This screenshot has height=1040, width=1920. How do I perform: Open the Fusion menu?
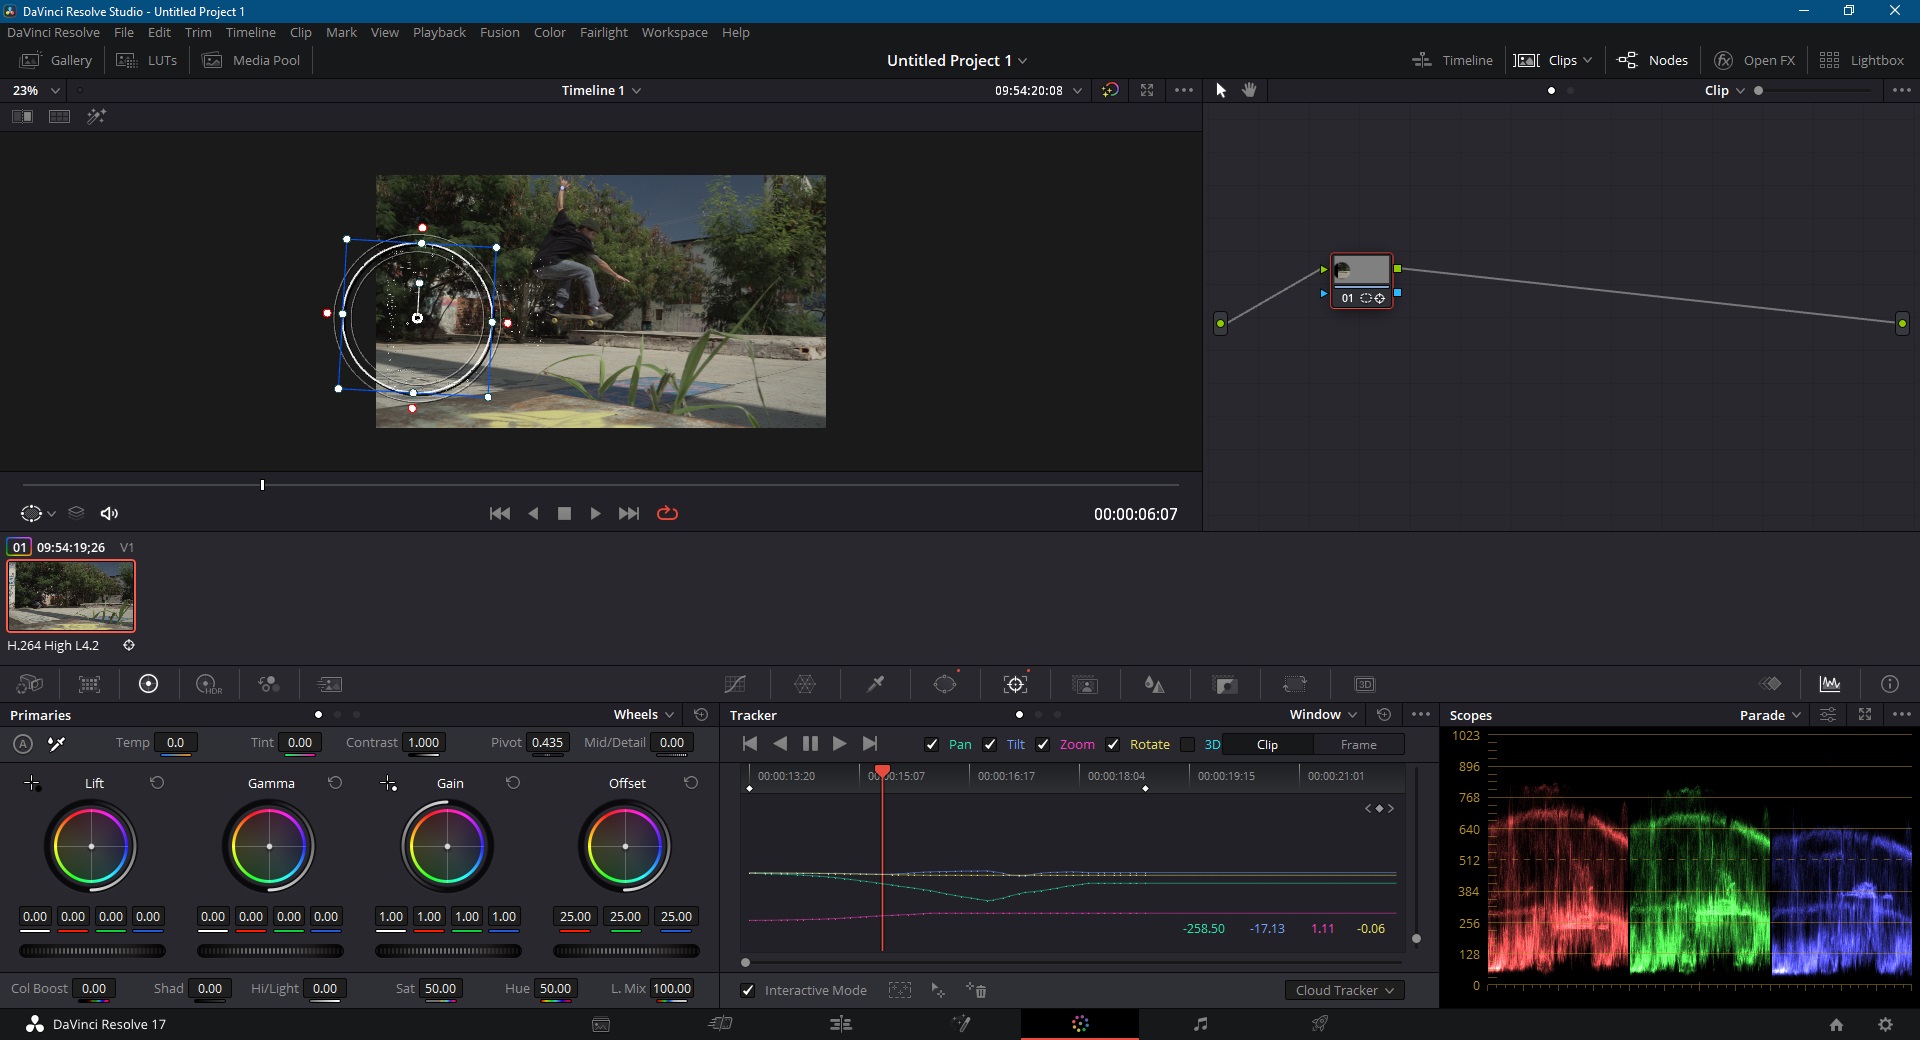pyautogui.click(x=499, y=32)
